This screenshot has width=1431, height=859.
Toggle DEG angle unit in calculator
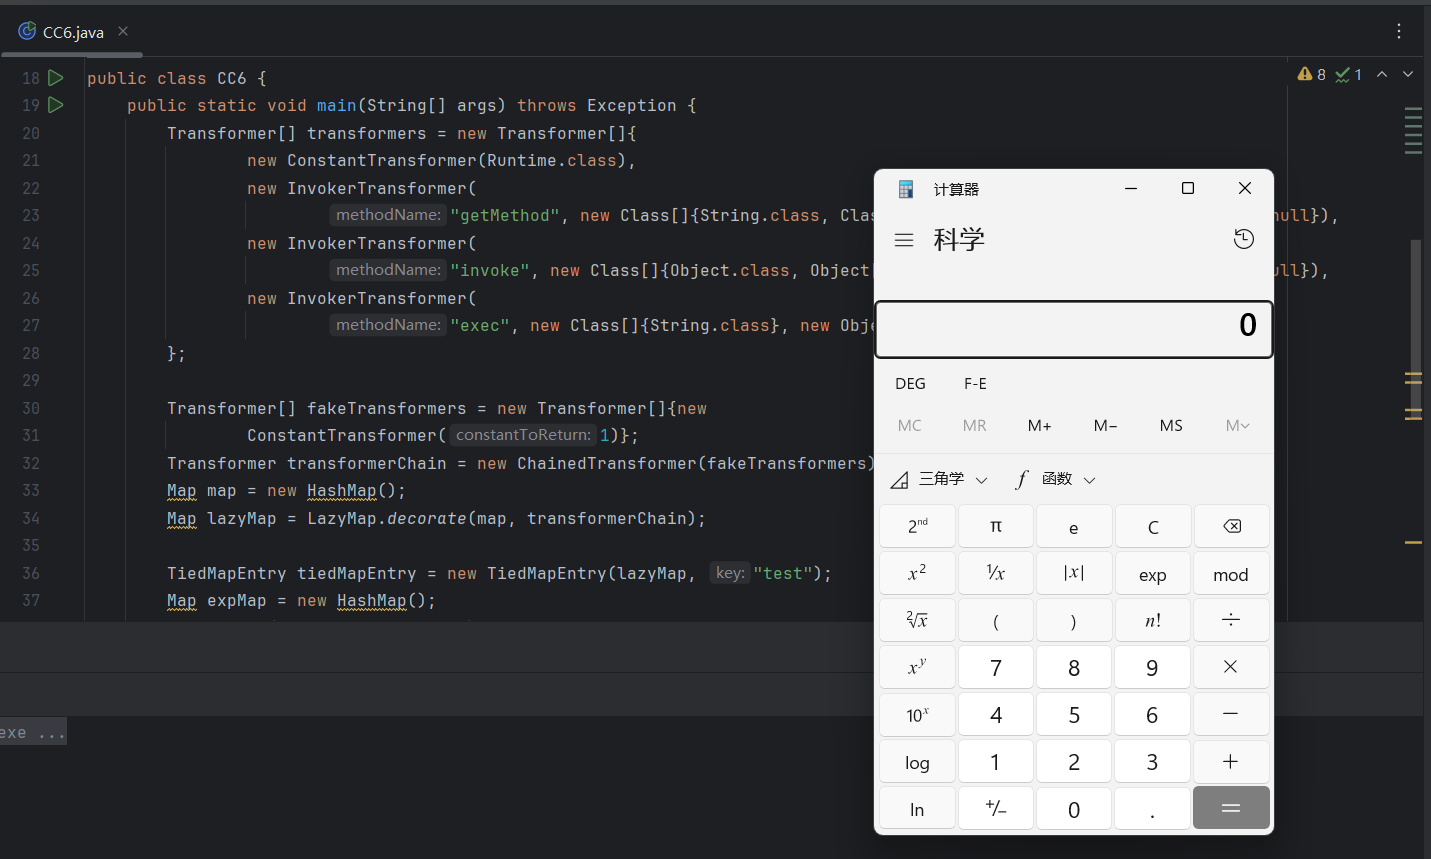(910, 384)
